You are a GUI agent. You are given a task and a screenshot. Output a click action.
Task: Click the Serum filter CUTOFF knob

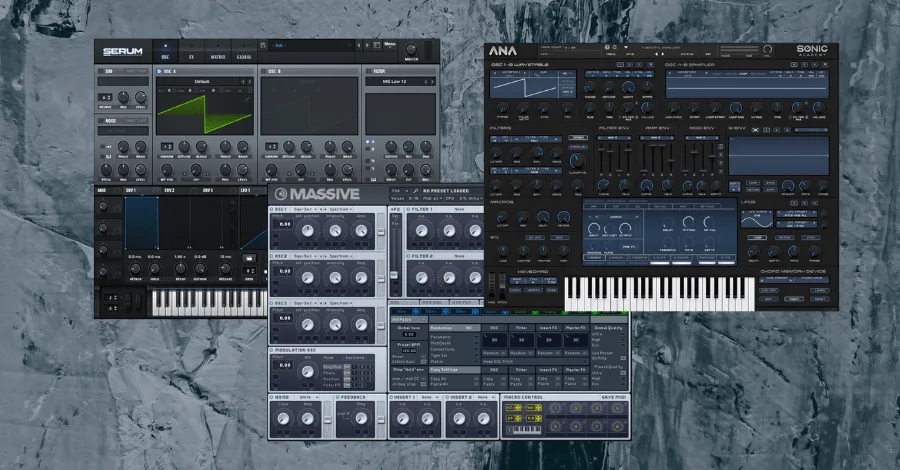pos(391,147)
